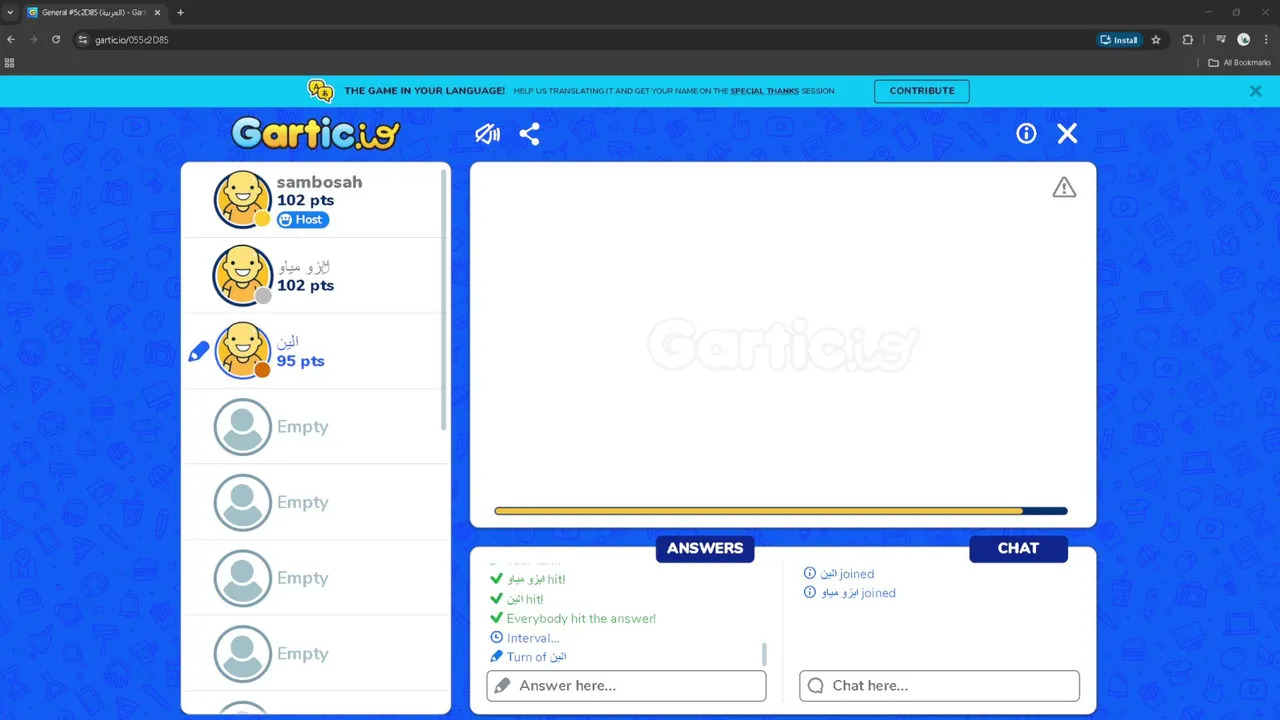Click the Host badge under sambosah
The height and width of the screenshot is (720, 1280).
tap(302, 220)
